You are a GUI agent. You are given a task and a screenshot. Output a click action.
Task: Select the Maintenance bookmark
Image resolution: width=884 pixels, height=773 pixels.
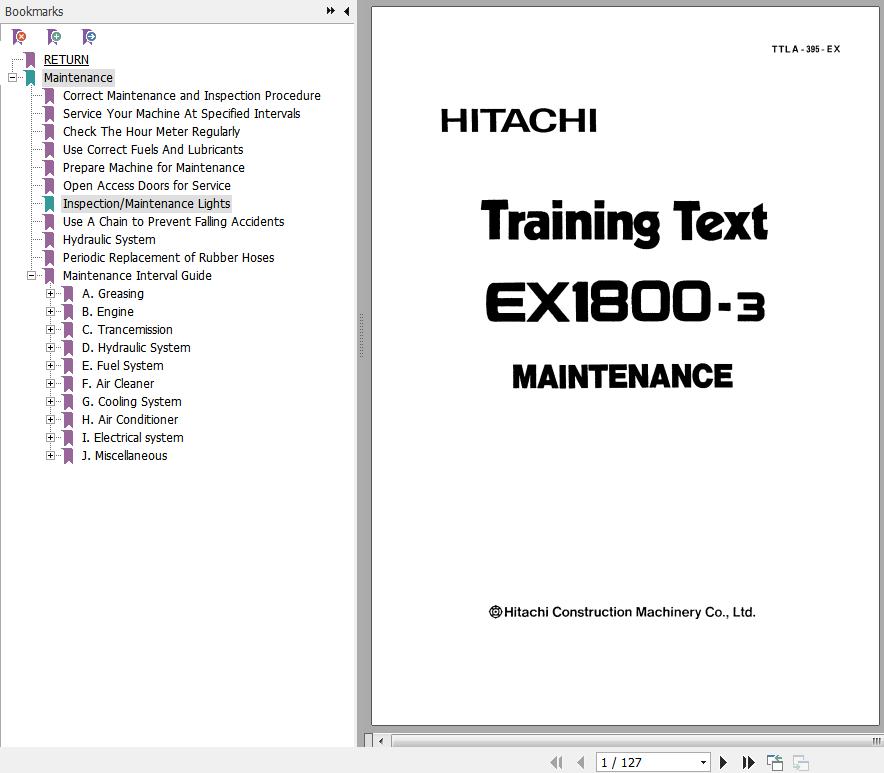click(x=78, y=78)
